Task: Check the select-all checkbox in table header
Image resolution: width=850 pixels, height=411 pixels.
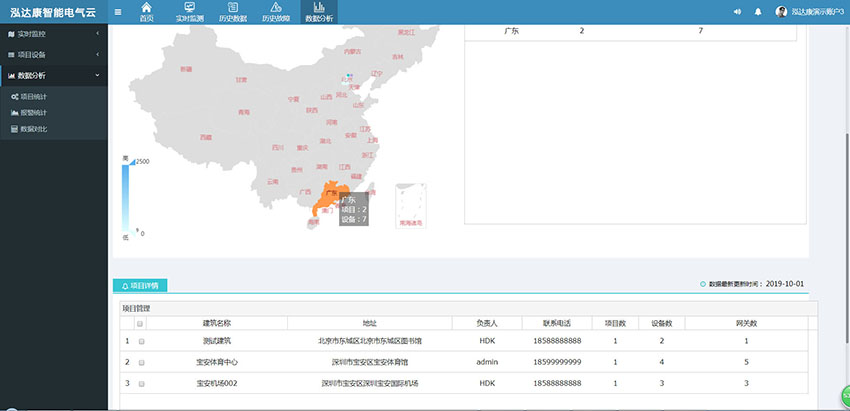Action: (x=140, y=324)
